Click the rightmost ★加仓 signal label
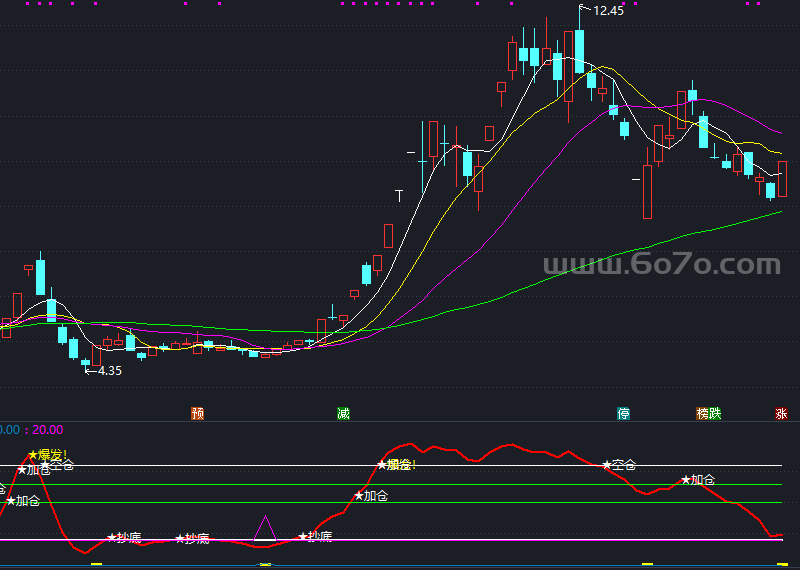 point(698,480)
